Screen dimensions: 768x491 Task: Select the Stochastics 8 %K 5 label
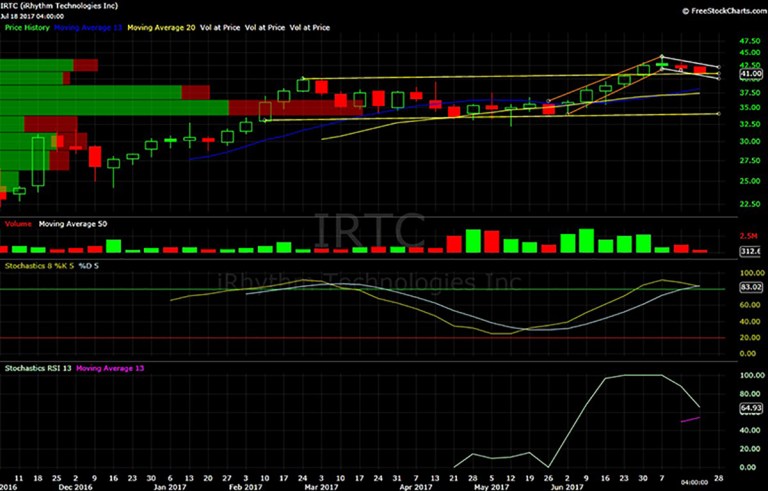(39, 266)
